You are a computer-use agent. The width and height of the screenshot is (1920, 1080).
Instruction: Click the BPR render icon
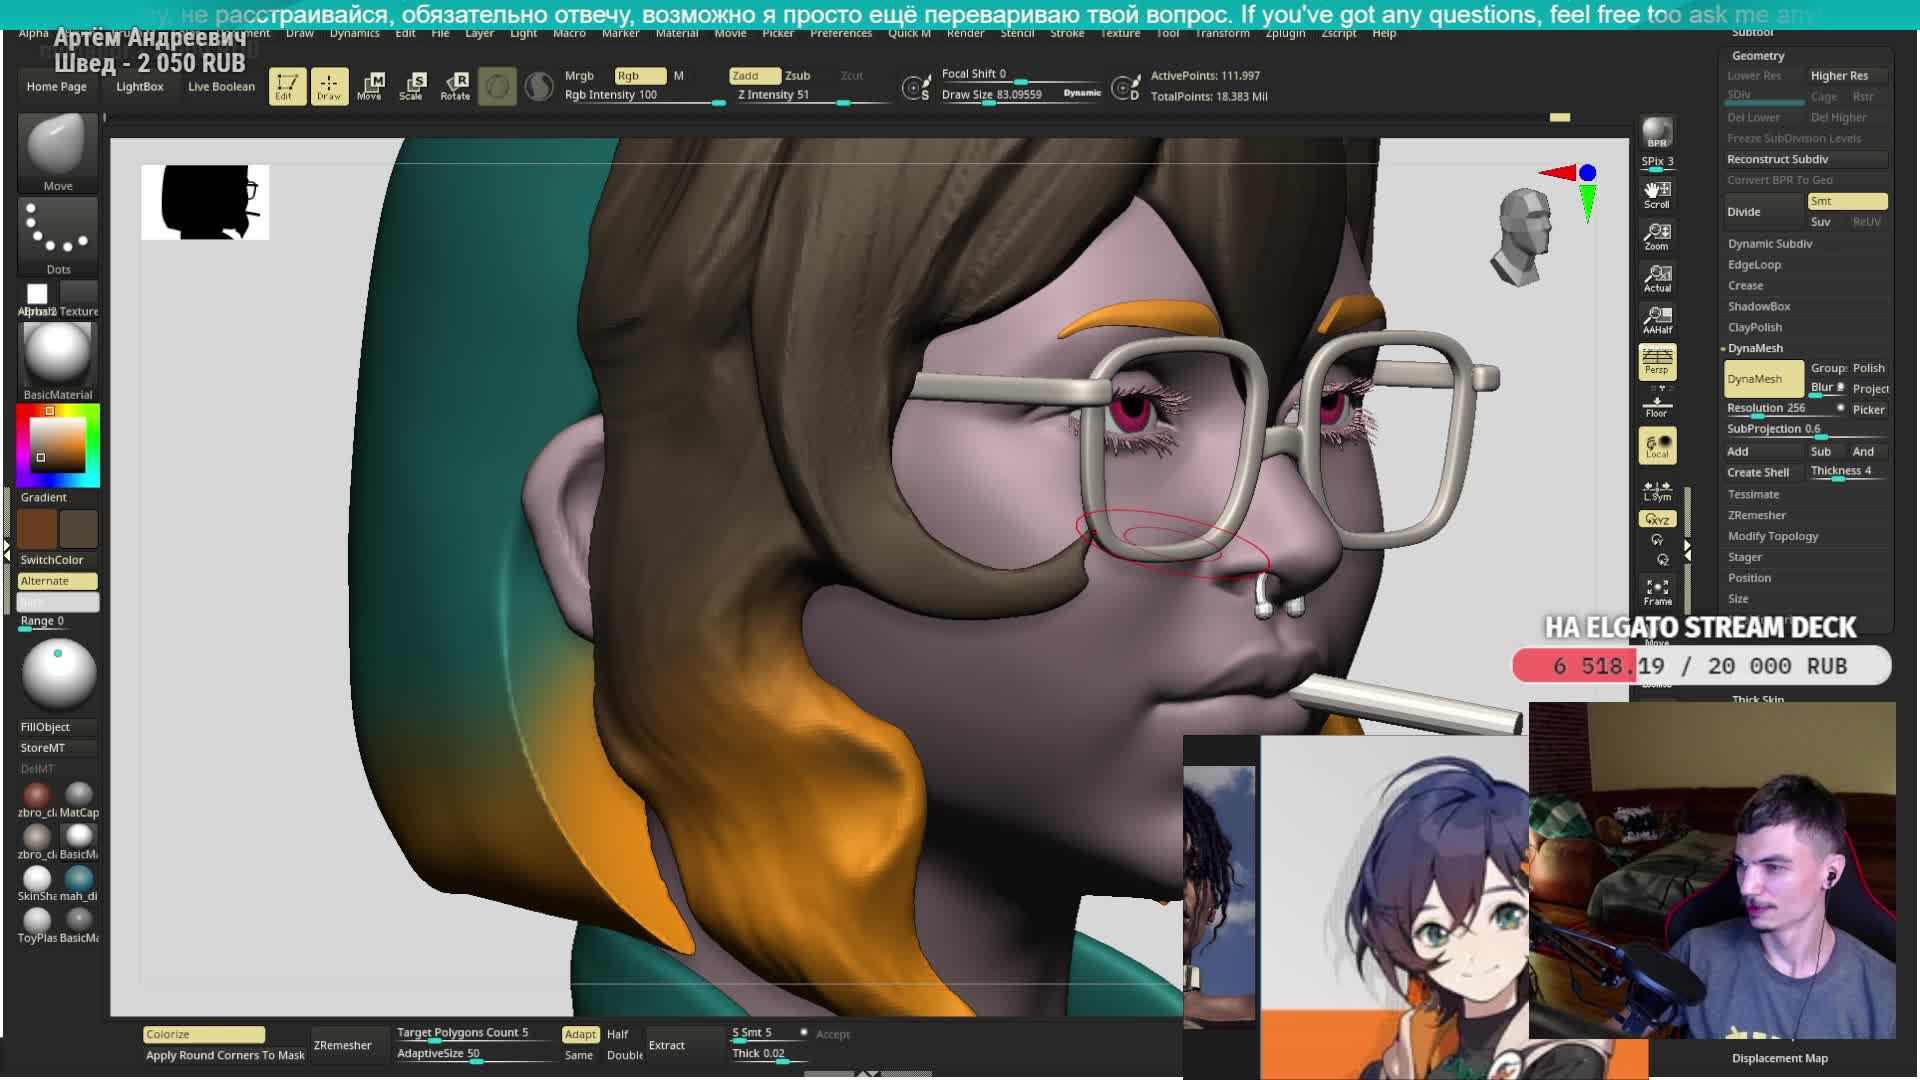tap(1657, 133)
